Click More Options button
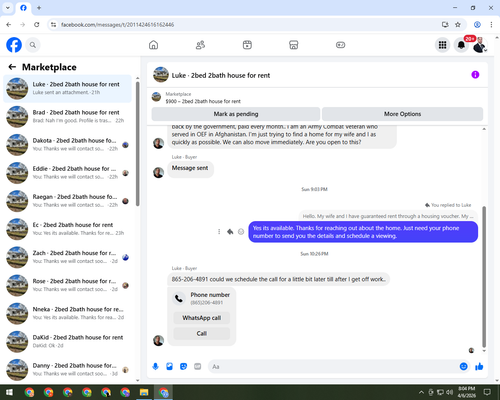 click(402, 114)
